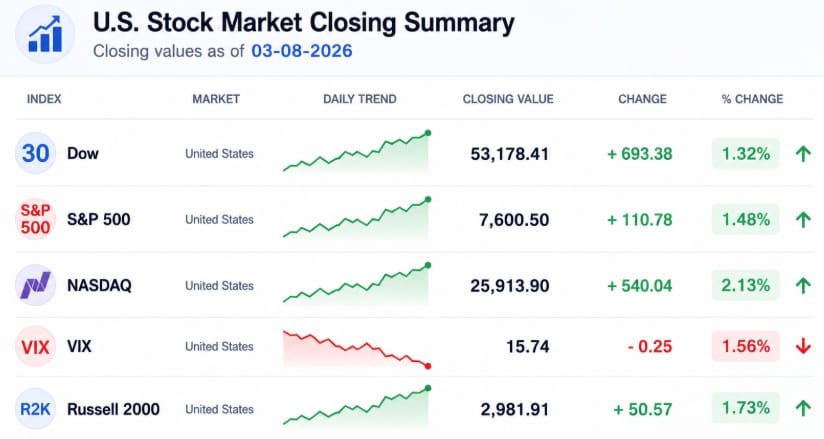View the red VIX daily trend sparkline
The height and width of the screenshot is (439, 824).
(357, 349)
